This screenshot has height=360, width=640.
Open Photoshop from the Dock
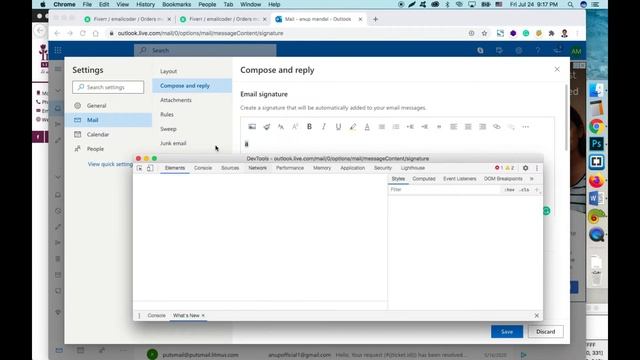pyautogui.click(x=596, y=144)
